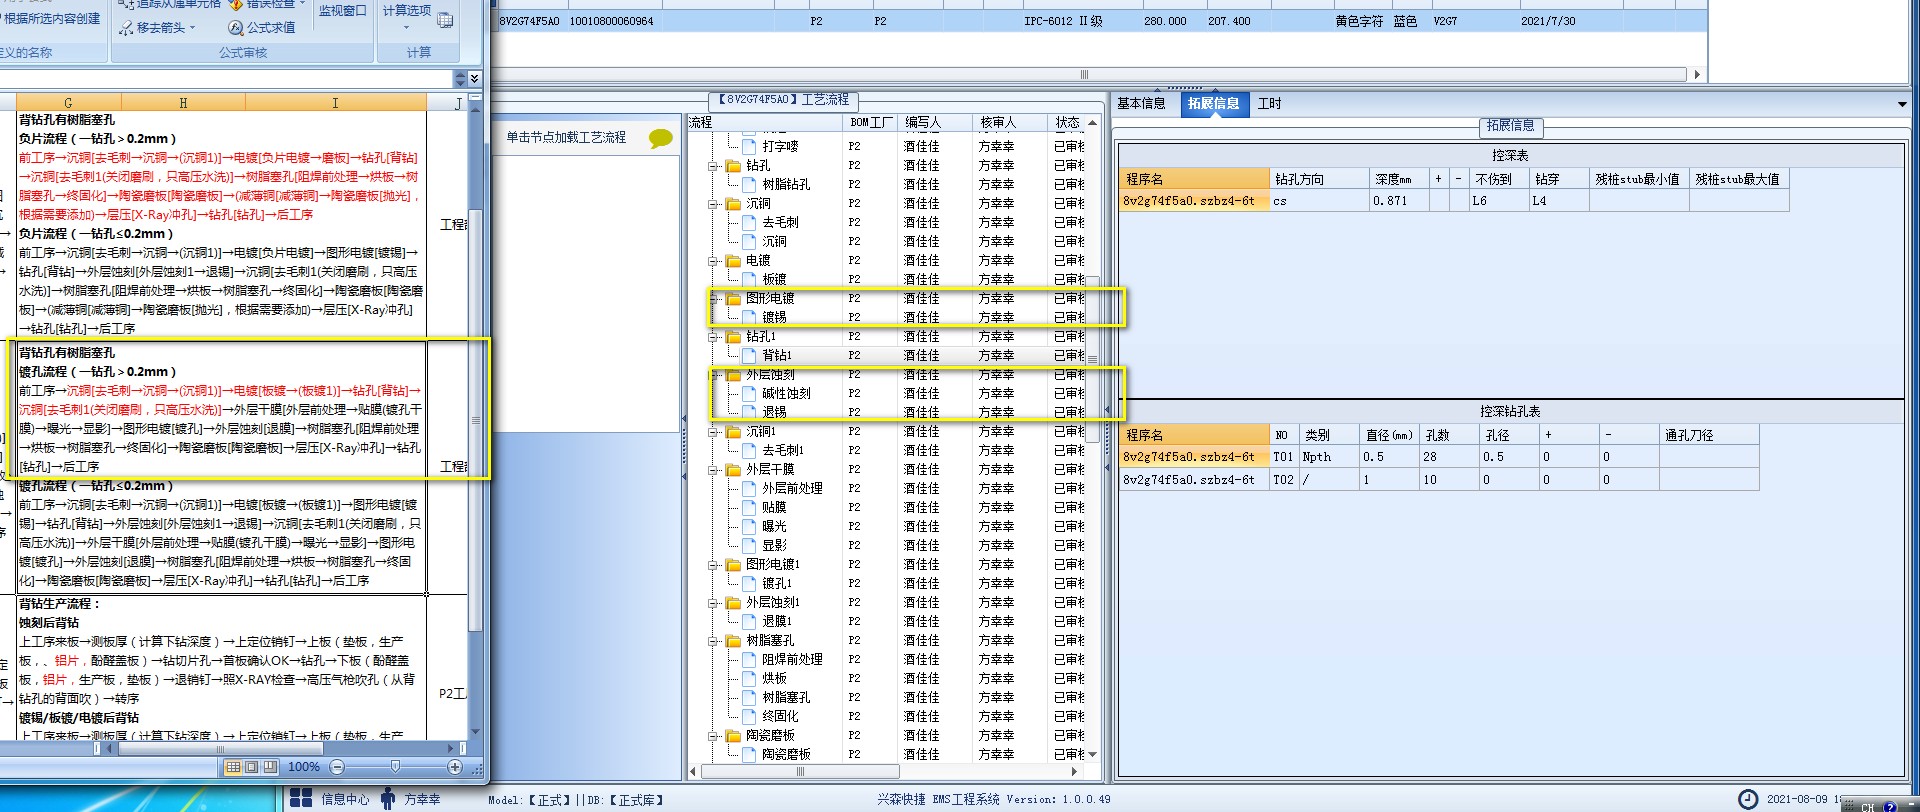Viewport: 1920px width, 812px height.
Task: Click the document icon of 终固化
Action: 750,717
